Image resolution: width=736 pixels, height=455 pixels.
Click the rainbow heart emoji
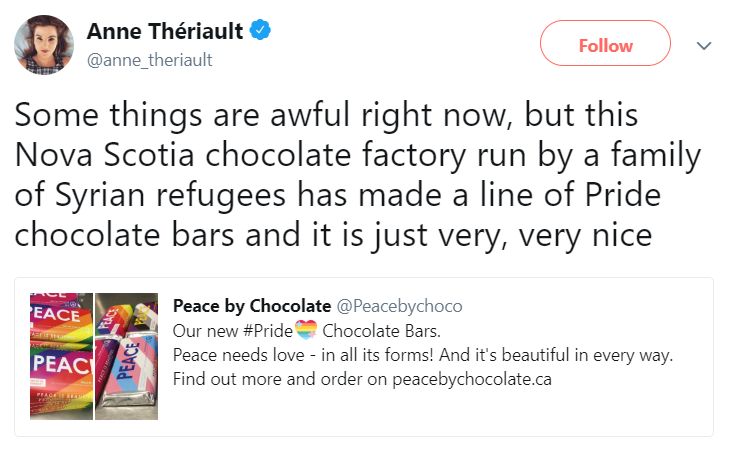point(304,331)
